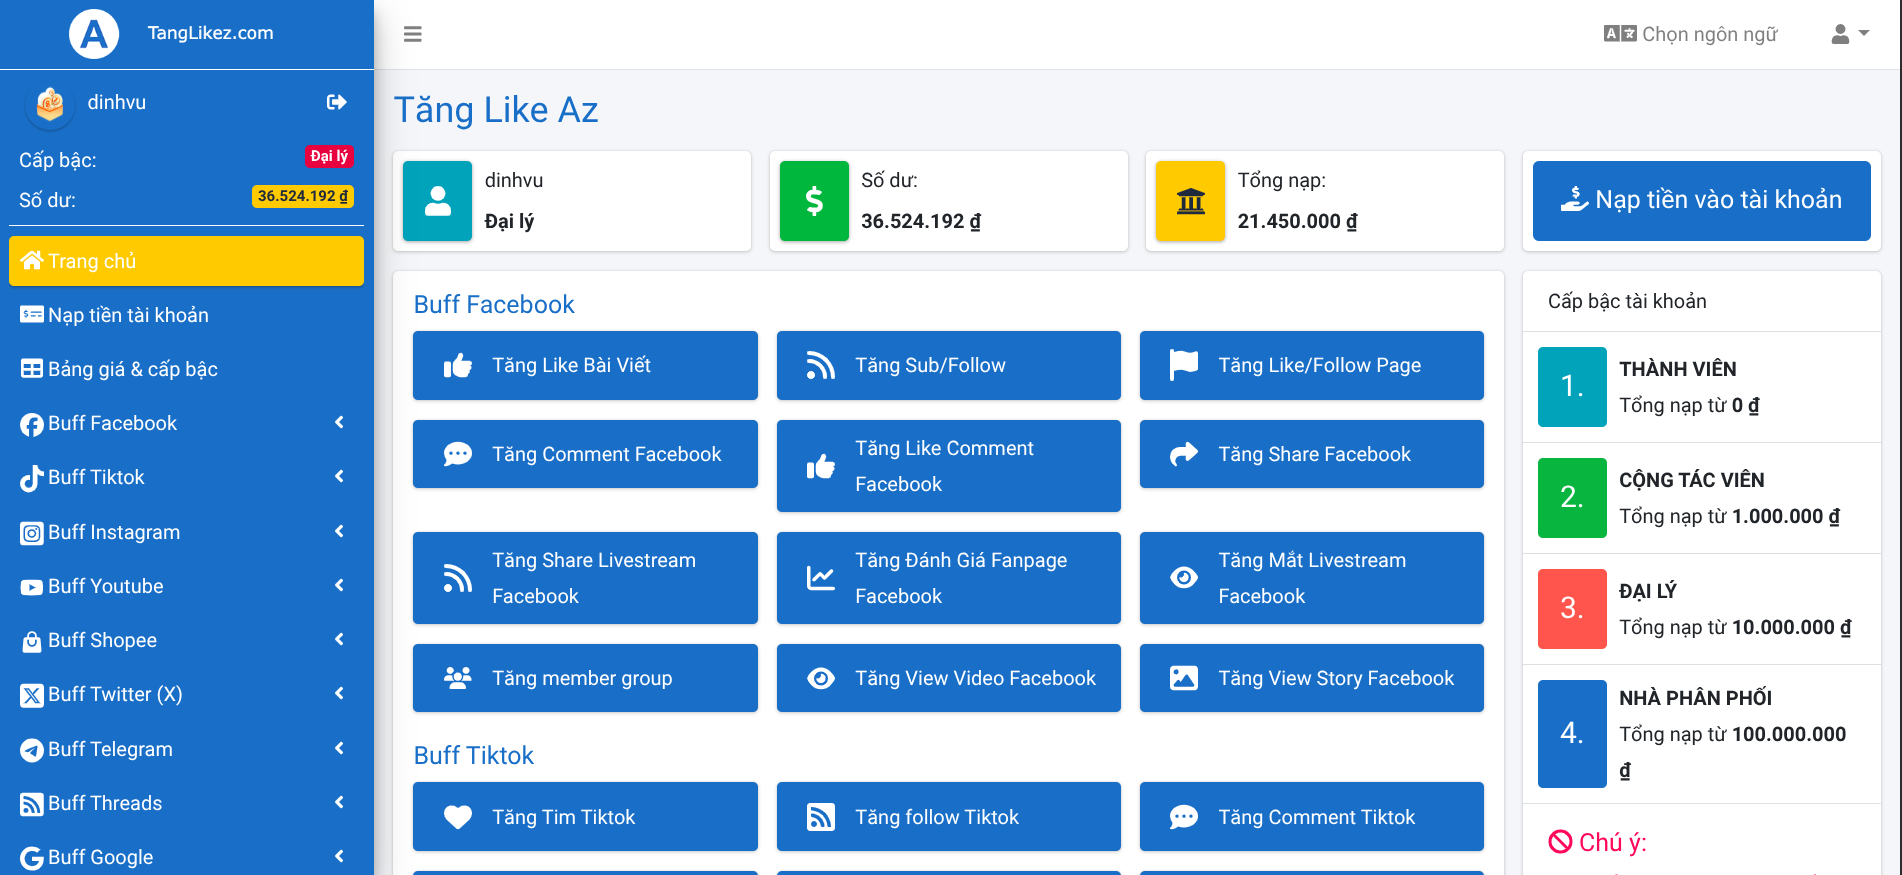Viewport: 1902px width, 875px height.
Task: Click Tăng Like Bài Viết button
Action: coord(585,366)
